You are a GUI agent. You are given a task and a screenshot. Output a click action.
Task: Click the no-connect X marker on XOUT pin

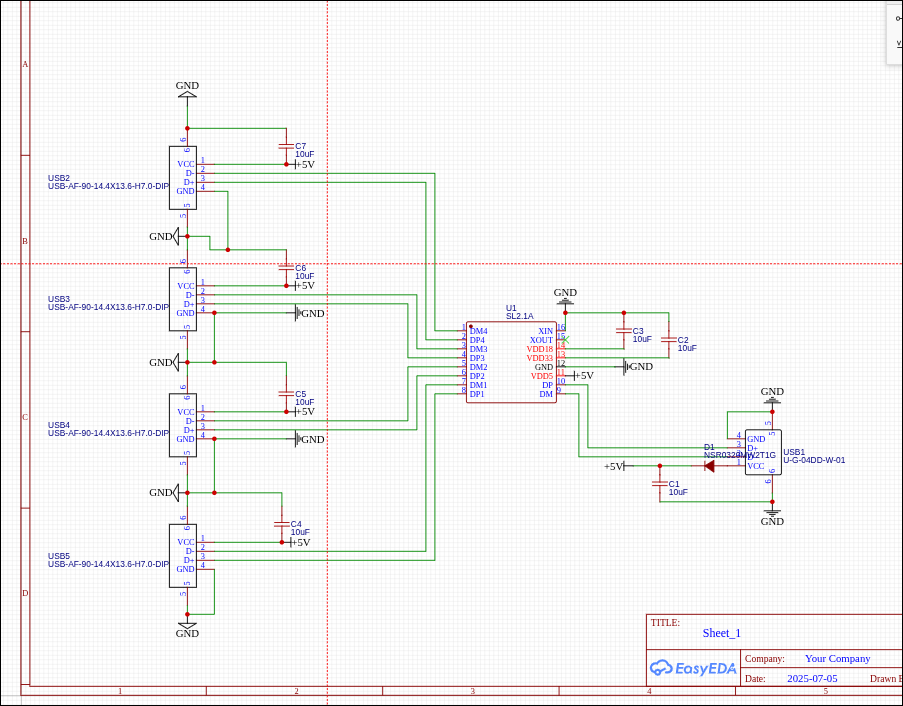coord(565,340)
